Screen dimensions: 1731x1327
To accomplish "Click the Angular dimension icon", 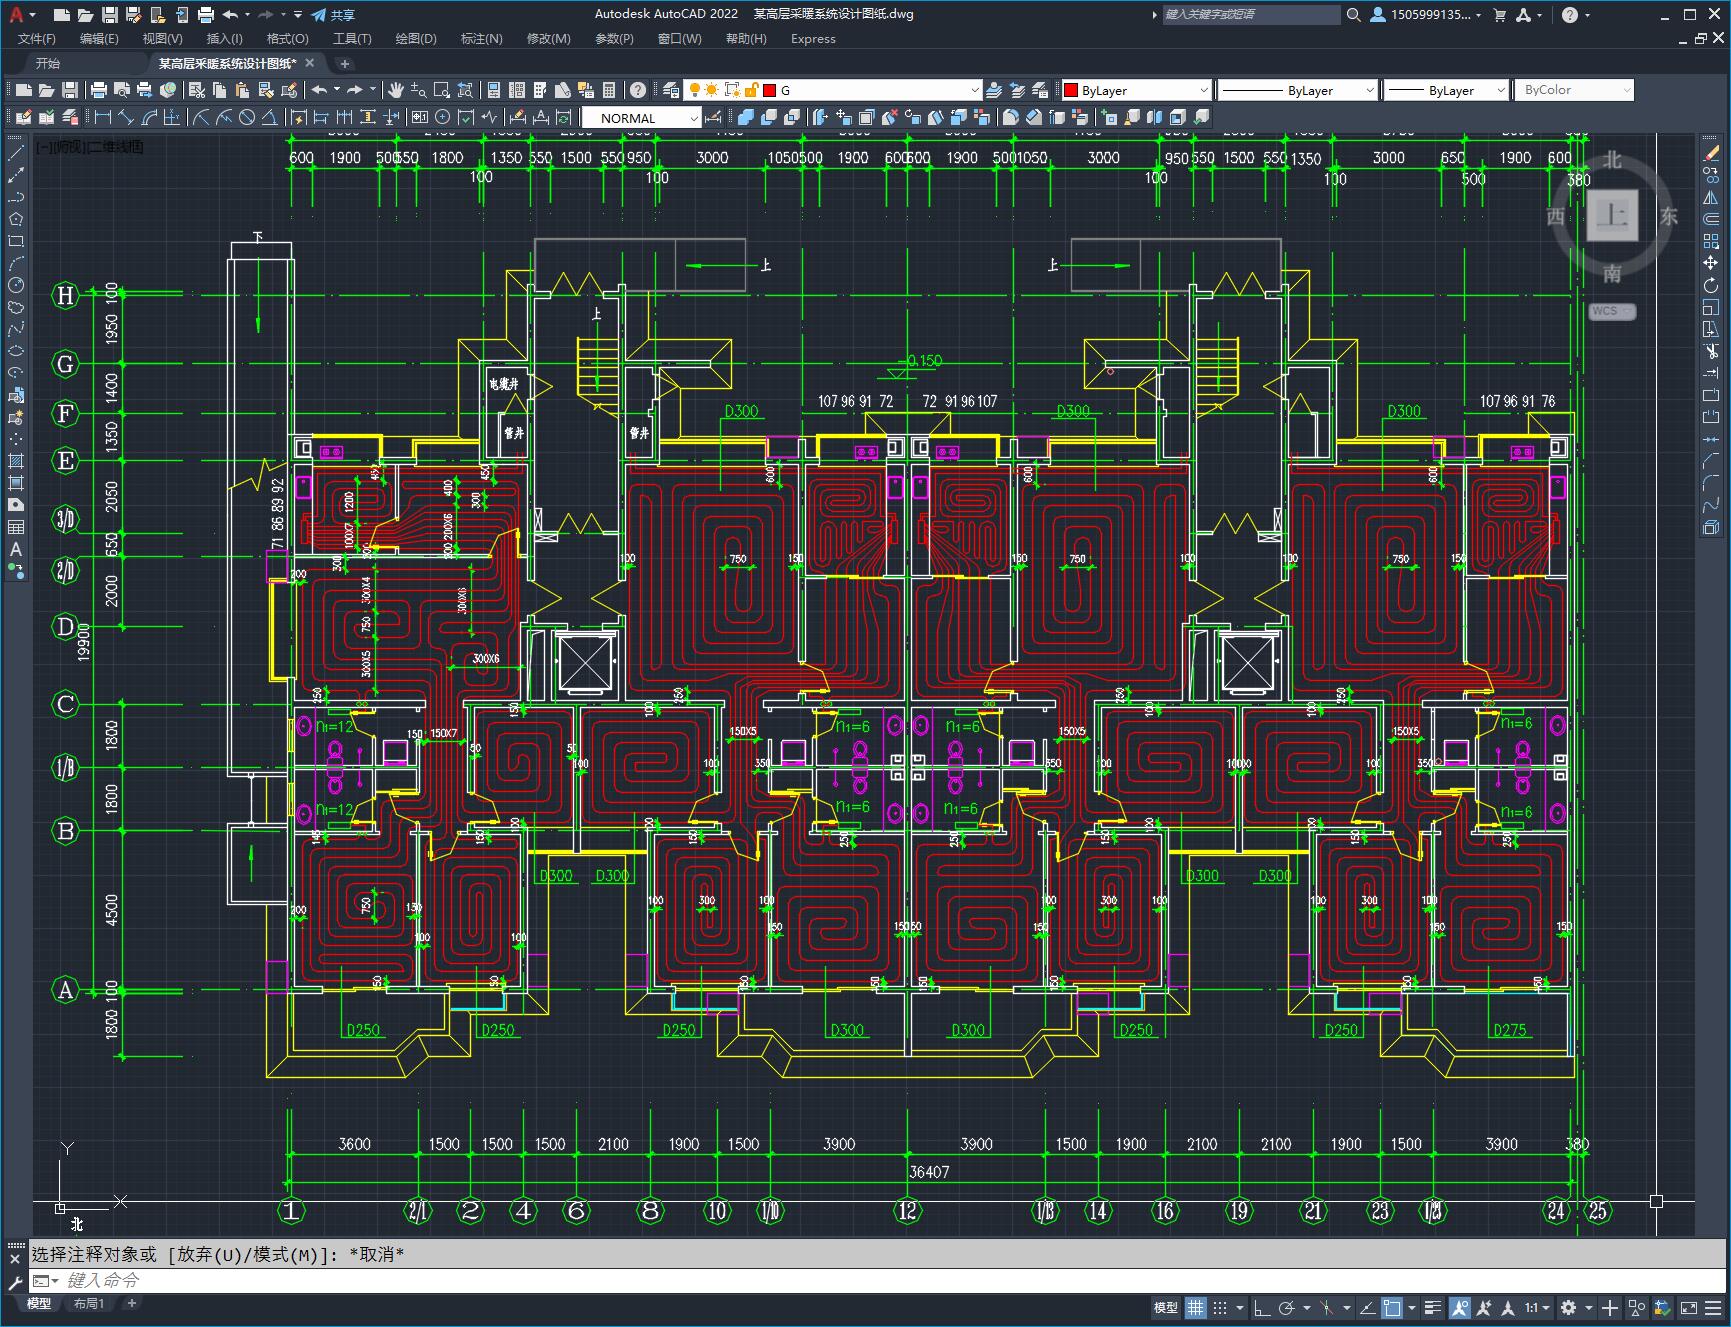I will [270, 118].
